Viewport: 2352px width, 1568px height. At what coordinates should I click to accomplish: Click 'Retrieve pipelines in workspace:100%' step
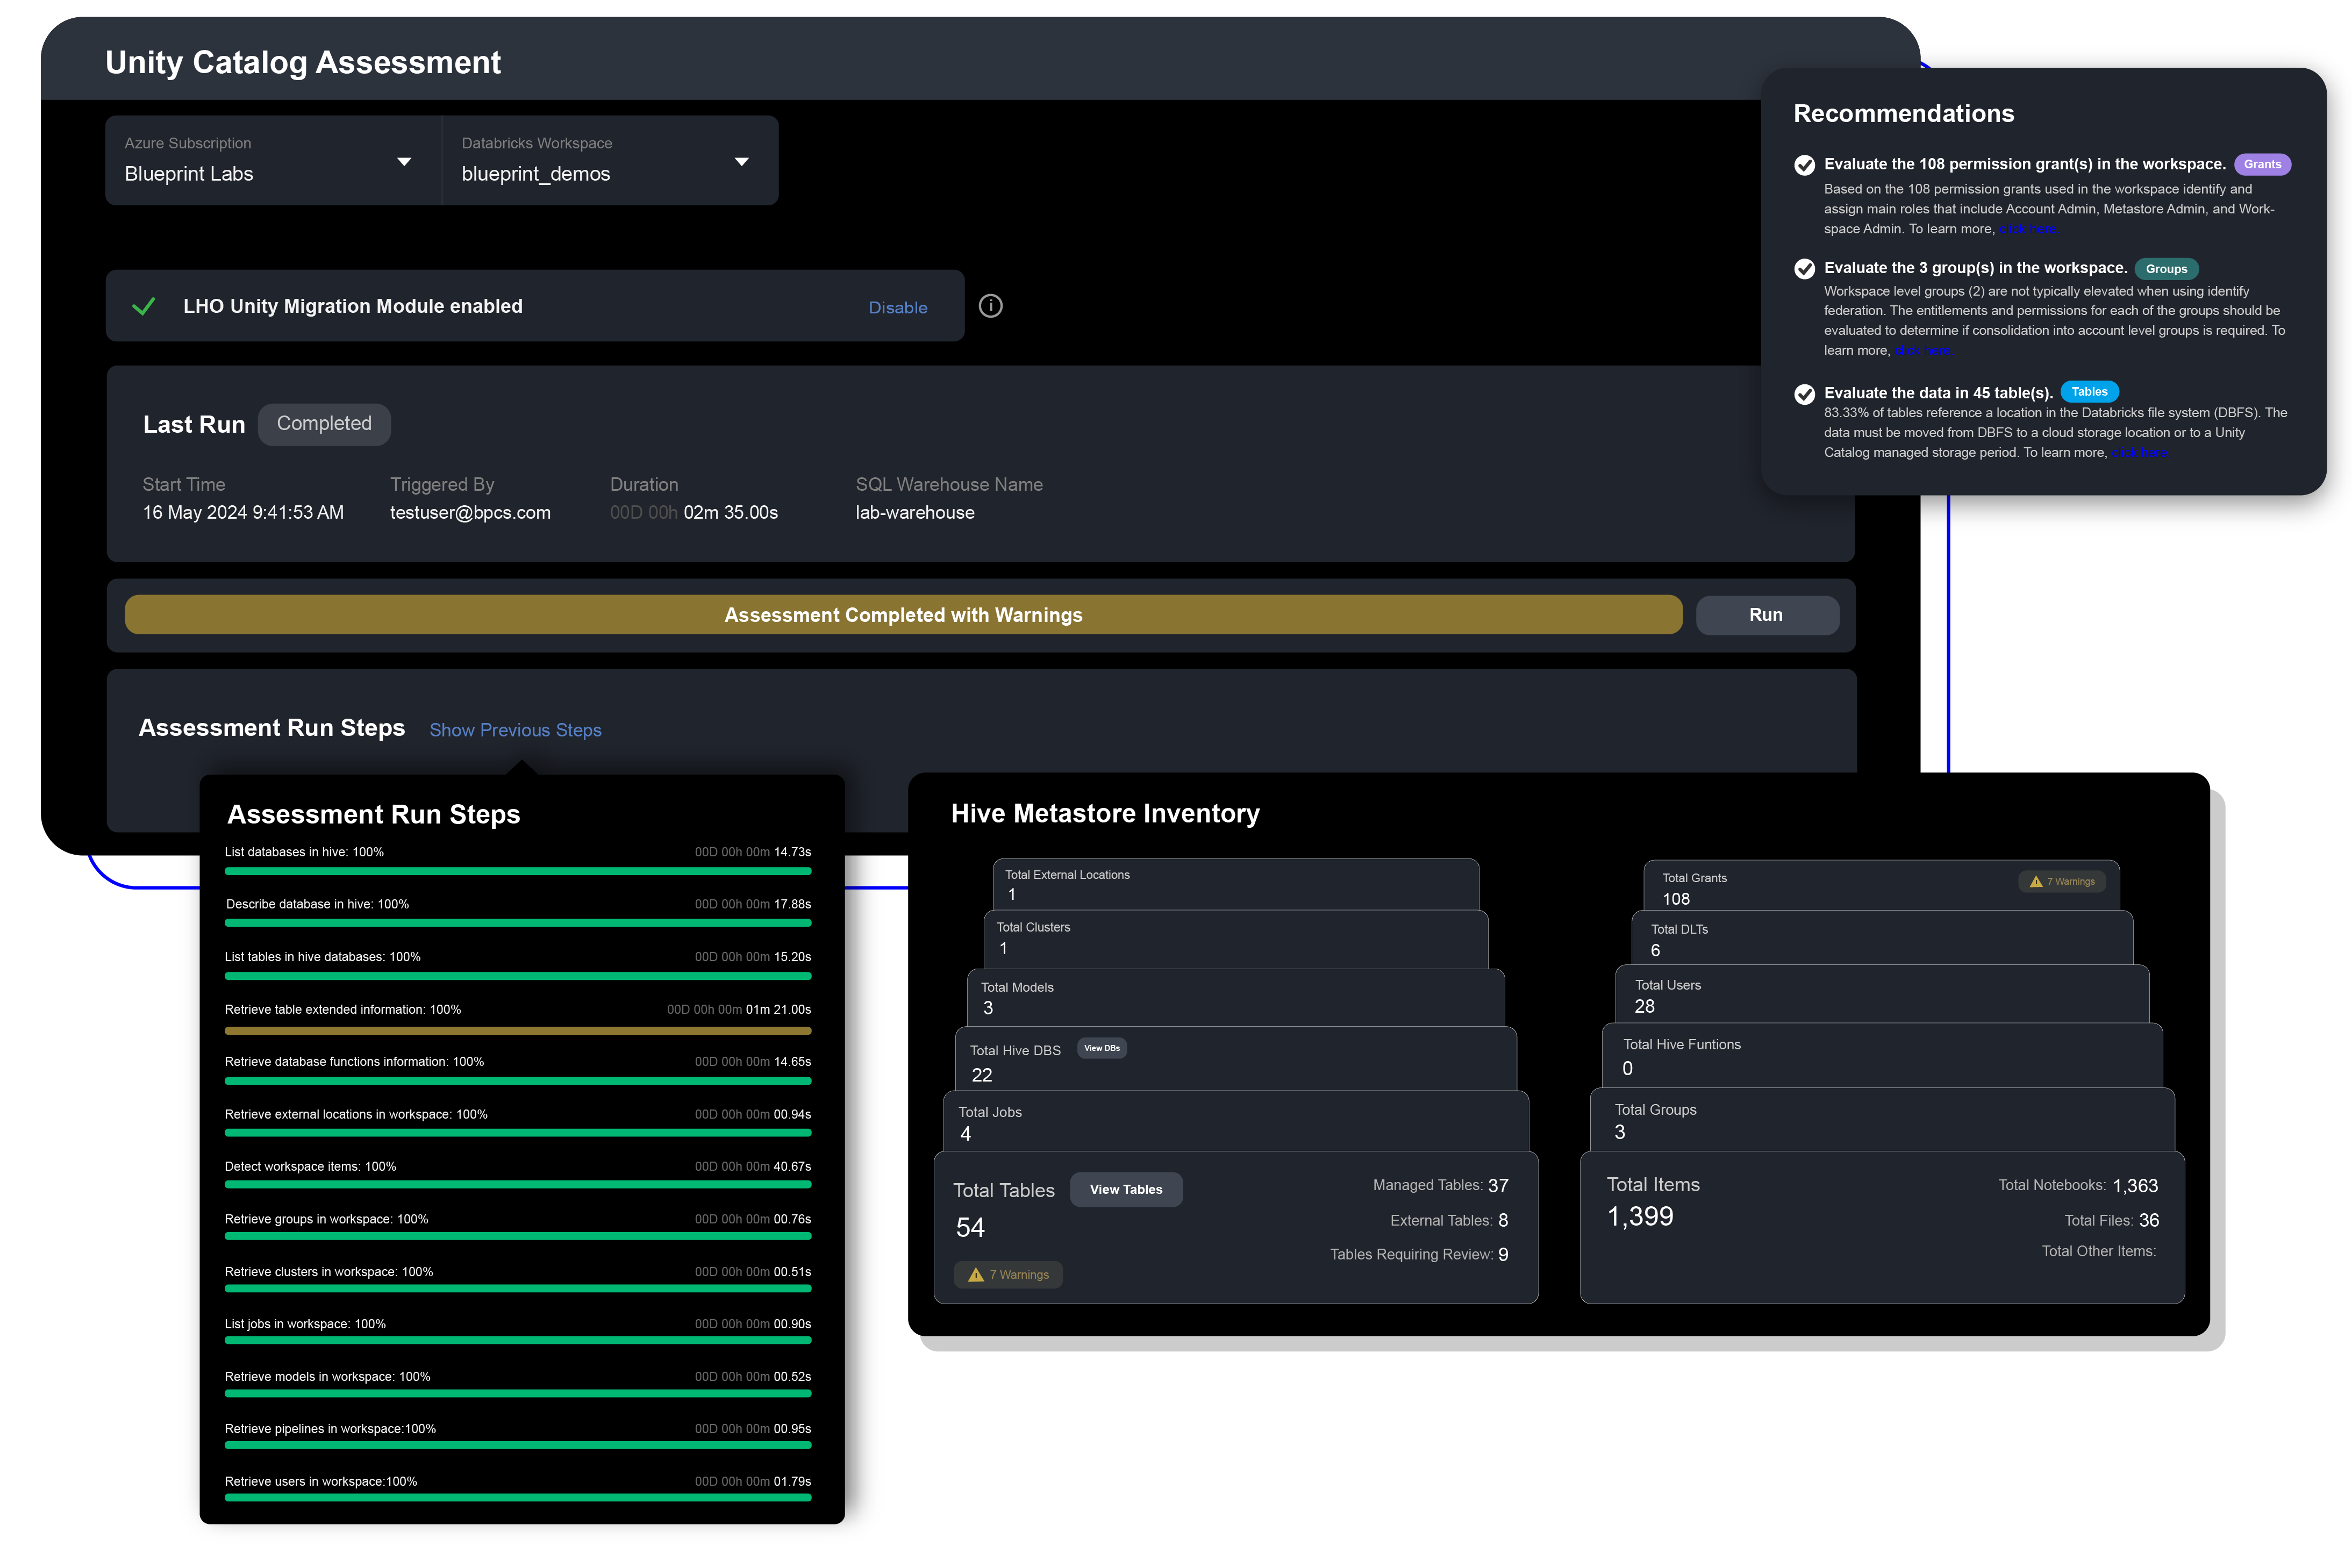point(330,1429)
